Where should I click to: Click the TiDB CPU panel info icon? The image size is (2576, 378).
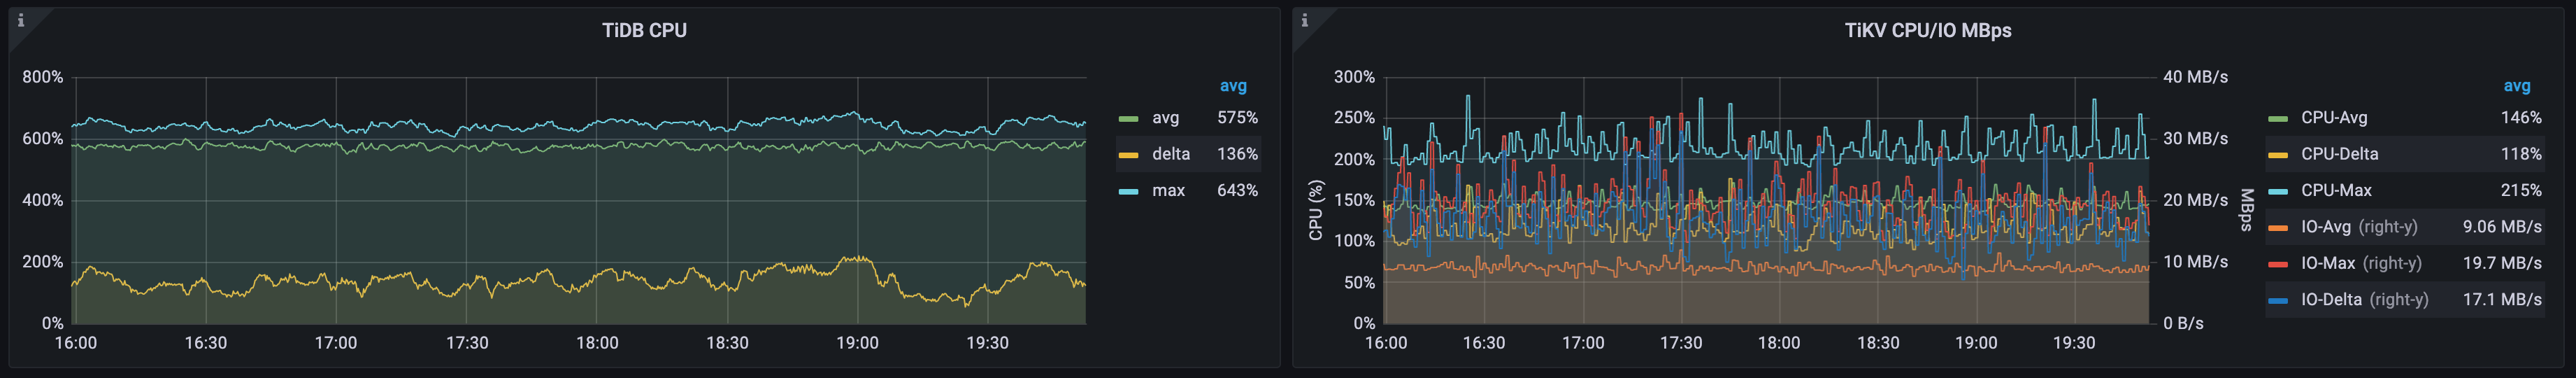click(x=21, y=20)
